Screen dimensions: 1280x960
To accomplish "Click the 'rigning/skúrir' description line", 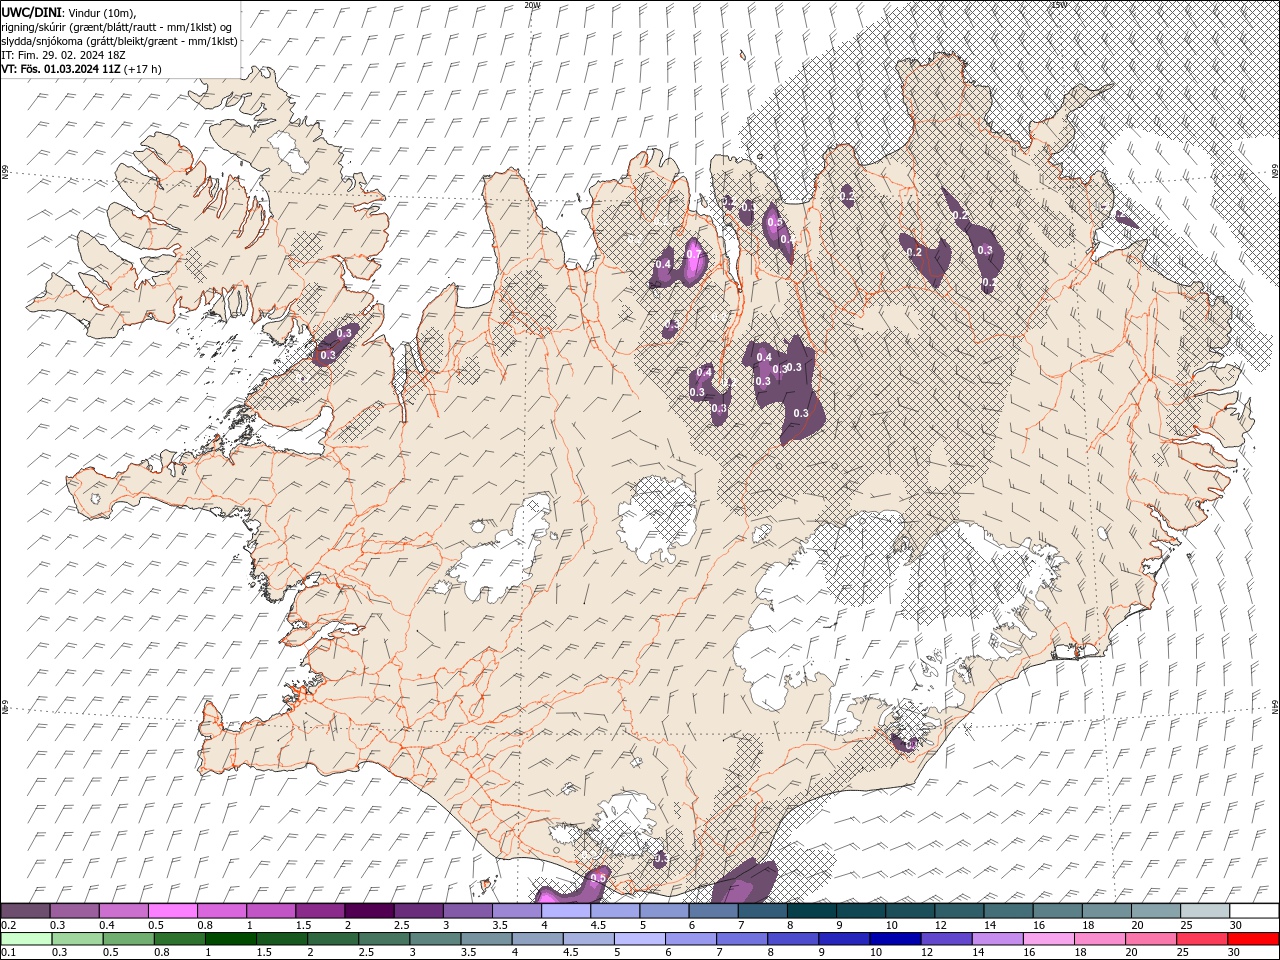I will click(117, 27).
